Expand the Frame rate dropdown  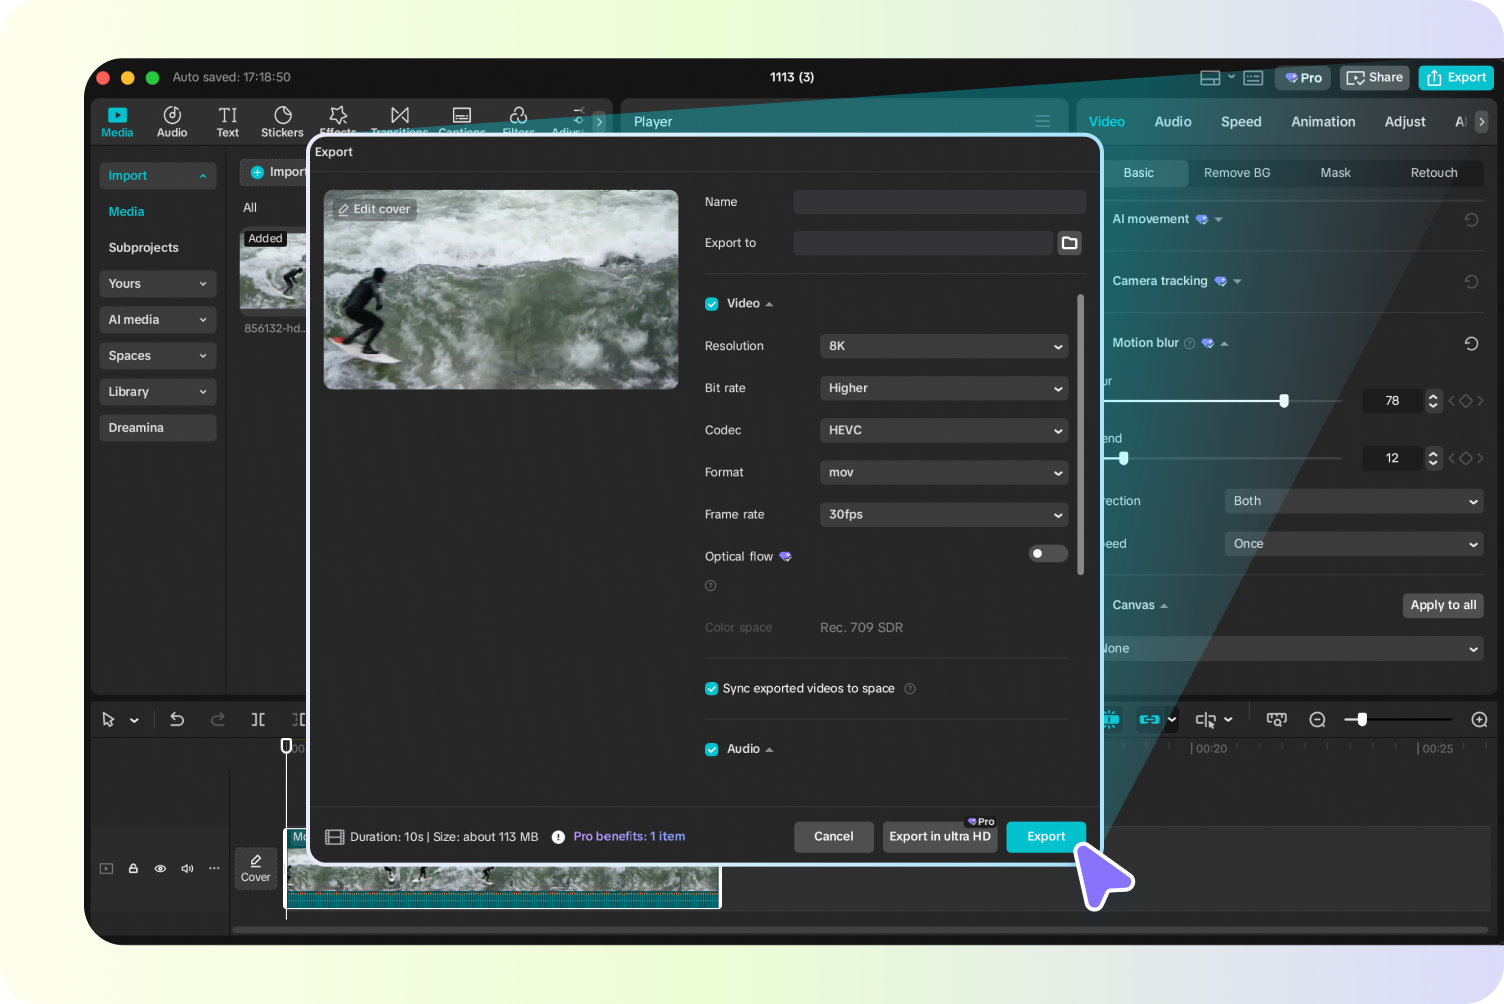pyautogui.click(x=943, y=514)
